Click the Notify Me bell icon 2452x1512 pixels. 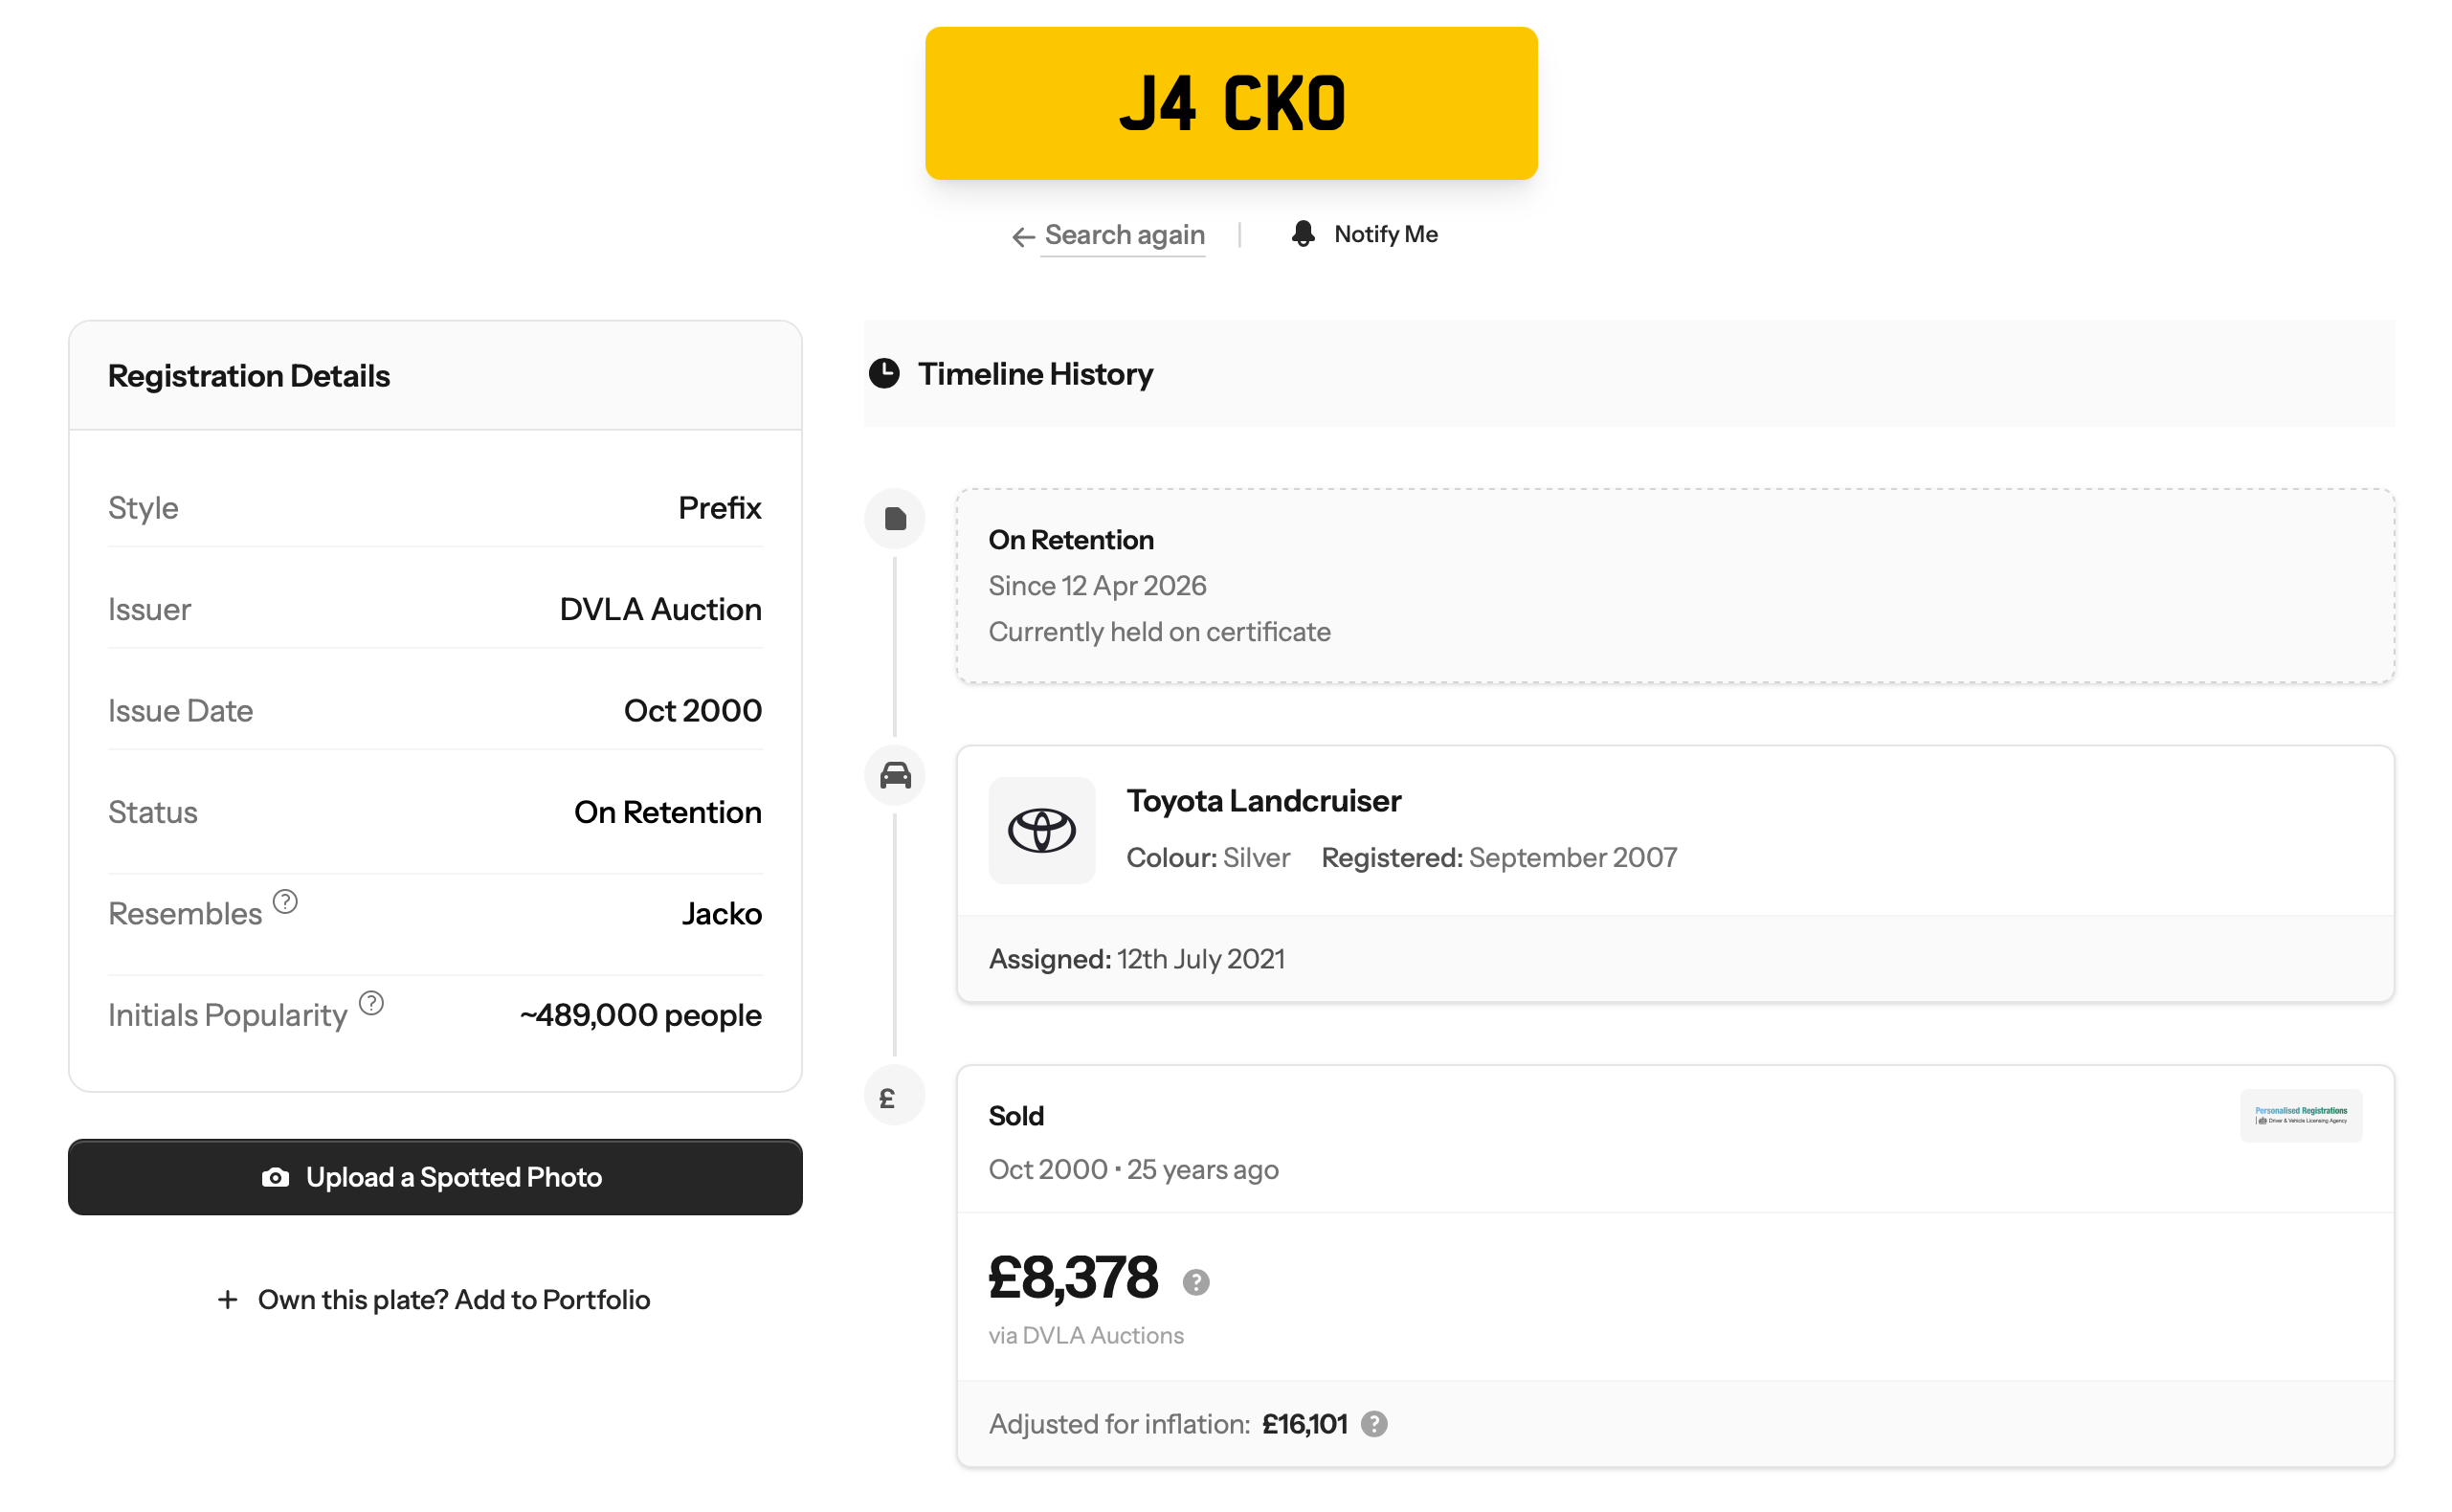1302,234
